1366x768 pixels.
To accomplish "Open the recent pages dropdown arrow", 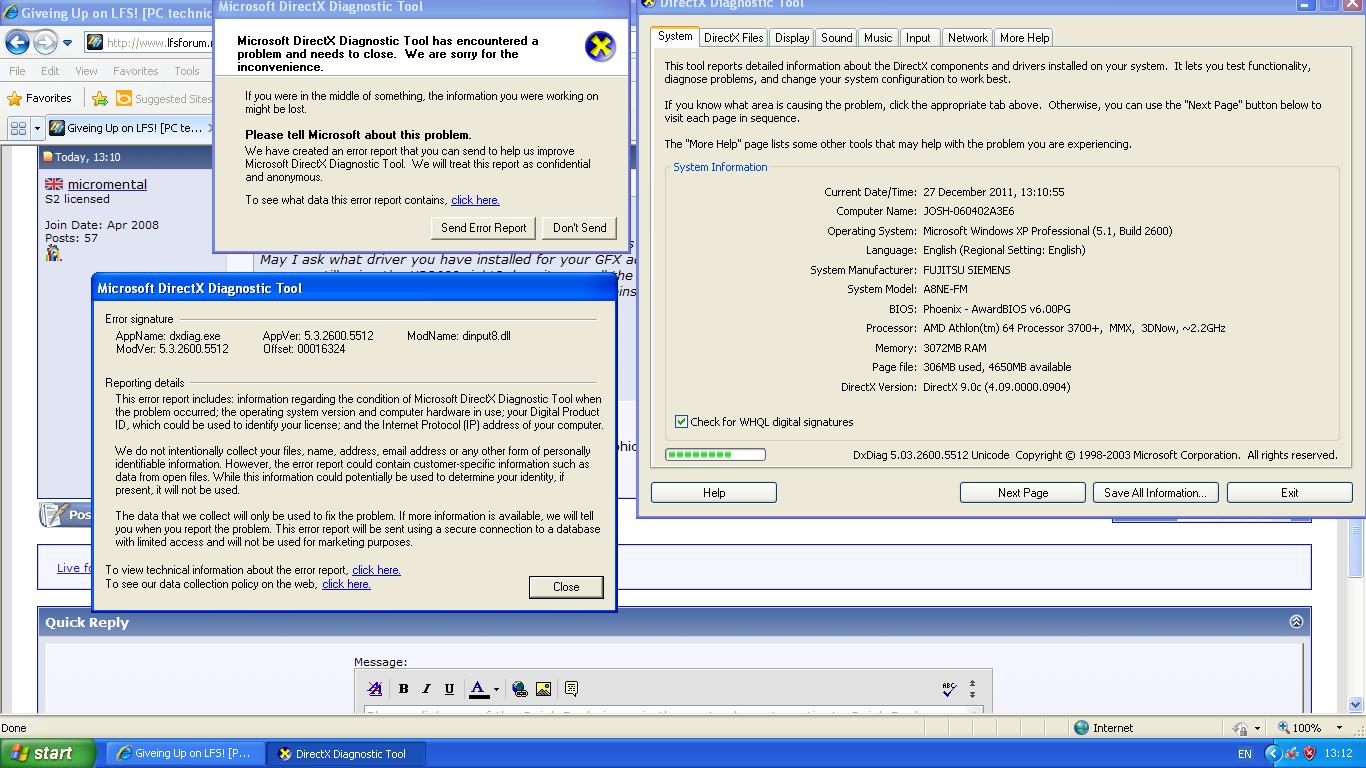I will click(x=67, y=43).
